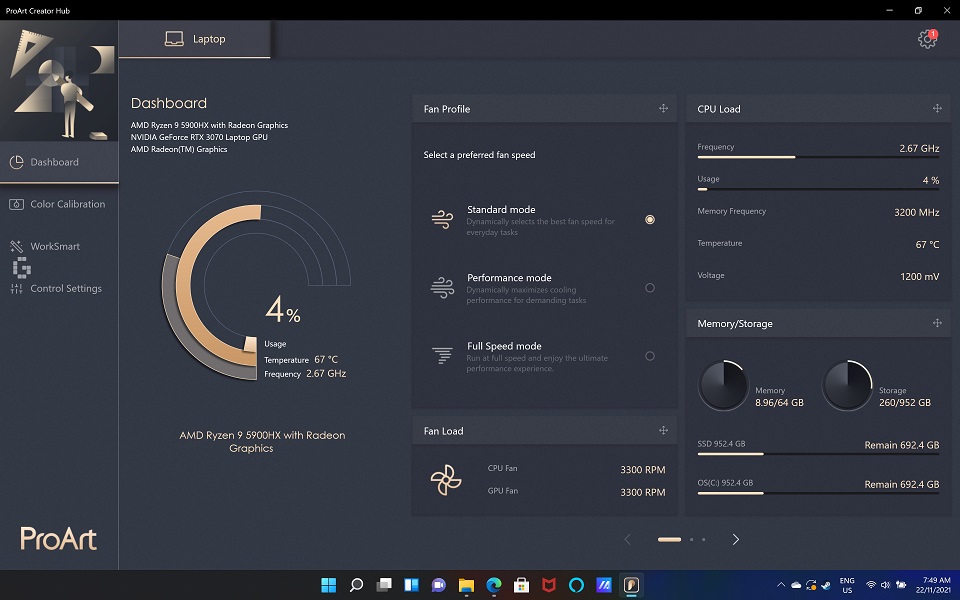Open Task View on the taskbar
The image size is (960, 600).
point(384,585)
